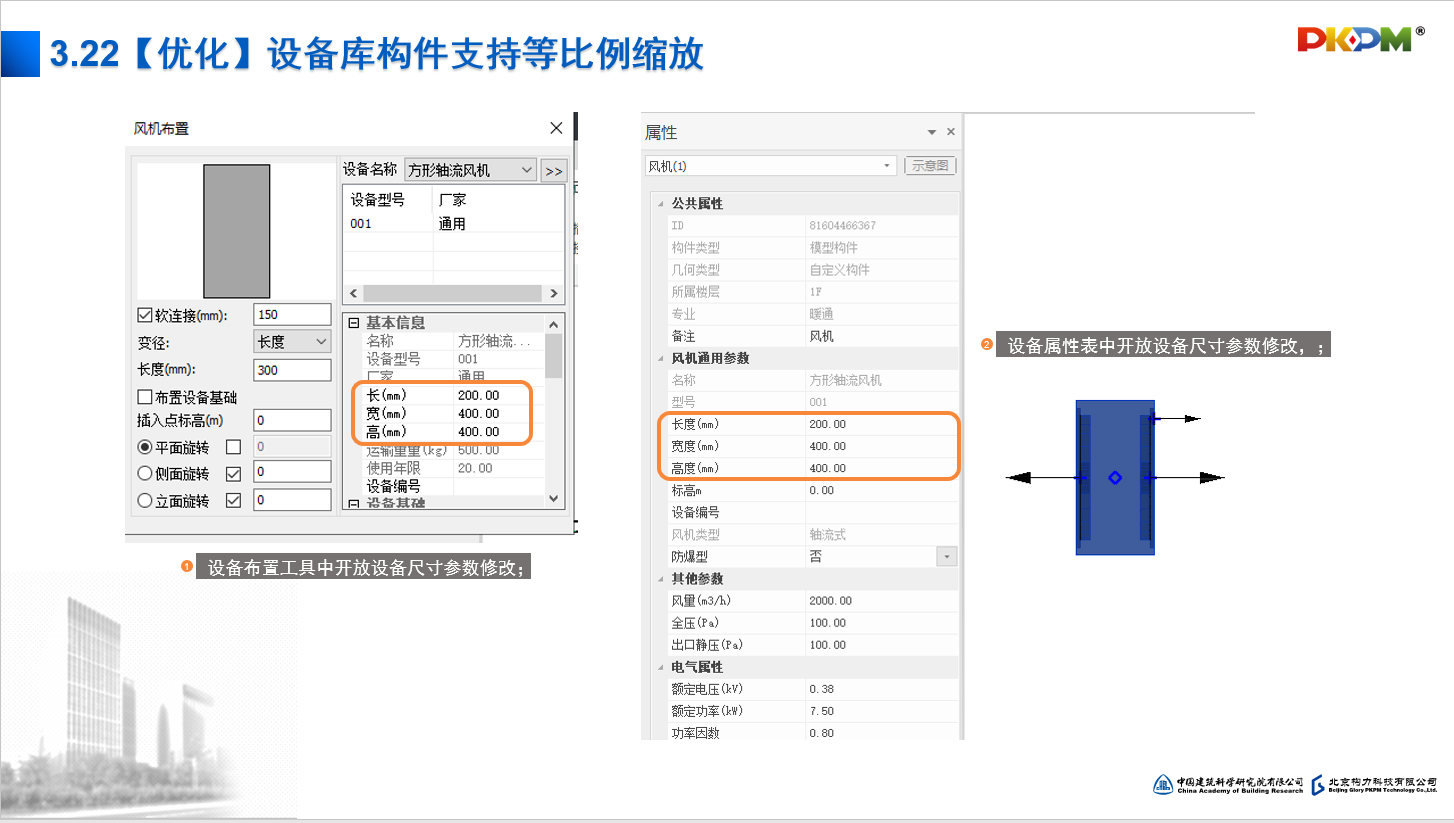Image resolution: width=1454 pixels, height=823 pixels.
Task: Click the 备注 value 风机
Action: tap(882, 336)
